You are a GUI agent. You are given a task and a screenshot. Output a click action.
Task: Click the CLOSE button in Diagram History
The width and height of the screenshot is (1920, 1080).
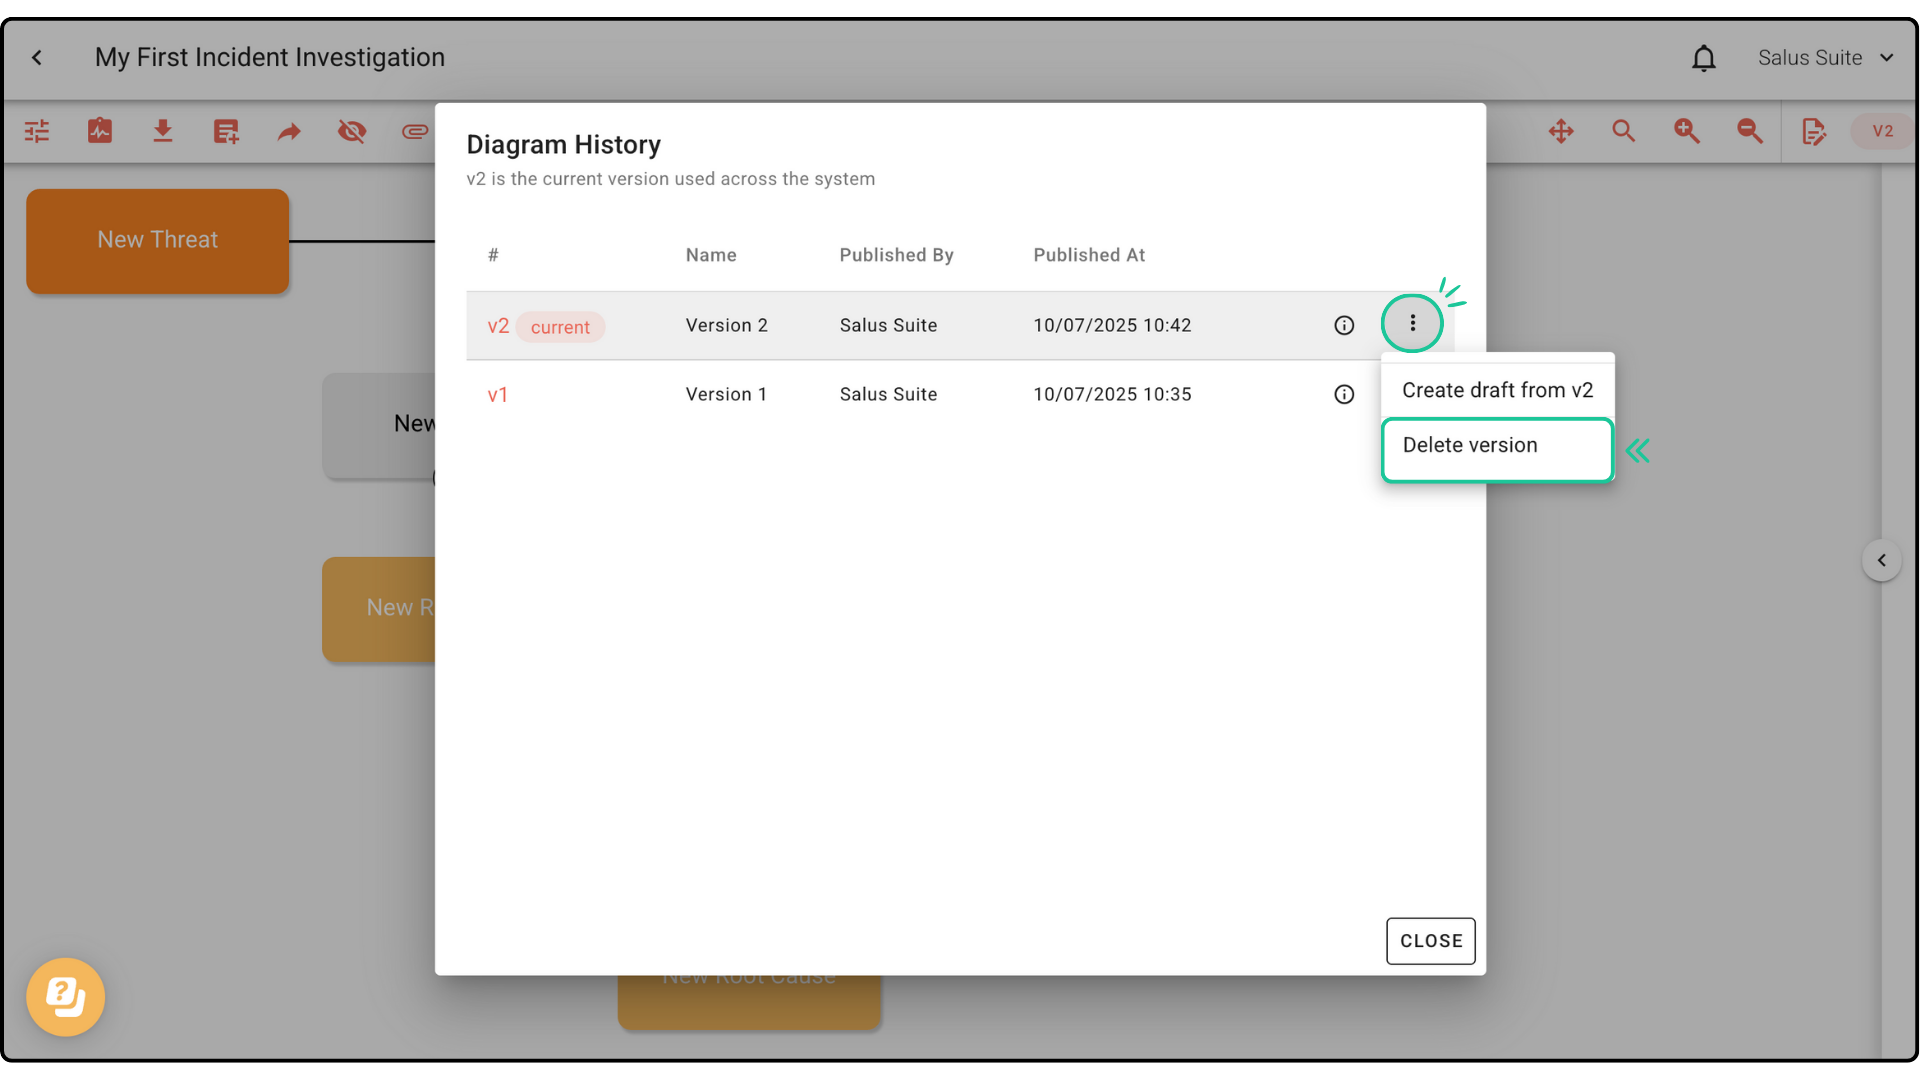click(1430, 941)
